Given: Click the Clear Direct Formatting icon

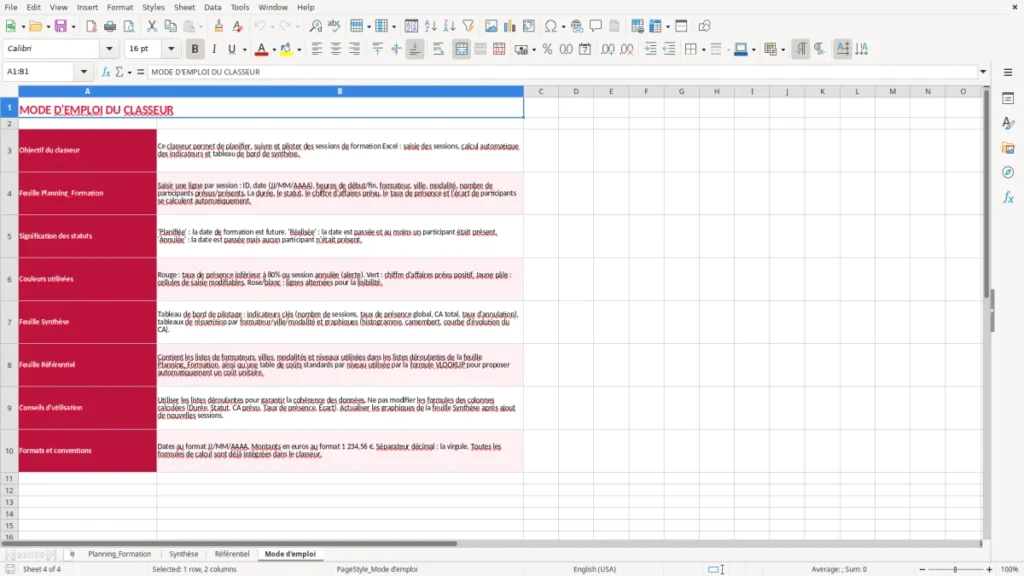Looking at the screenshot, I should point(237,26).
